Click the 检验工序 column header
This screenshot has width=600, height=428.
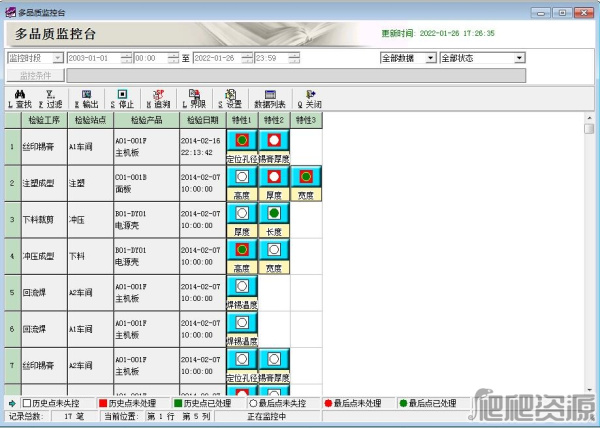[44, 120]
